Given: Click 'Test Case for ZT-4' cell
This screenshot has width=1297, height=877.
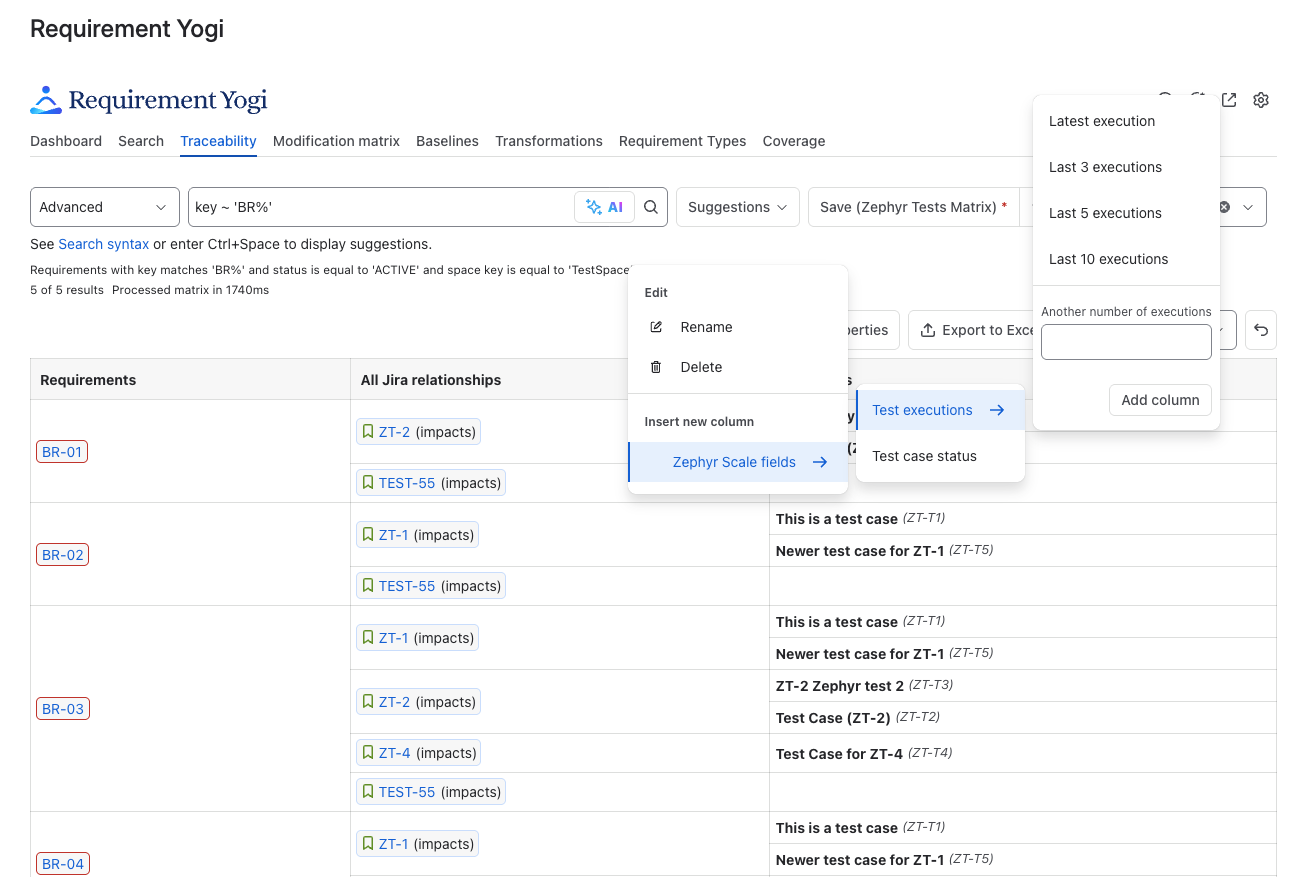Looking at the screenshot, I should (839, 754).
